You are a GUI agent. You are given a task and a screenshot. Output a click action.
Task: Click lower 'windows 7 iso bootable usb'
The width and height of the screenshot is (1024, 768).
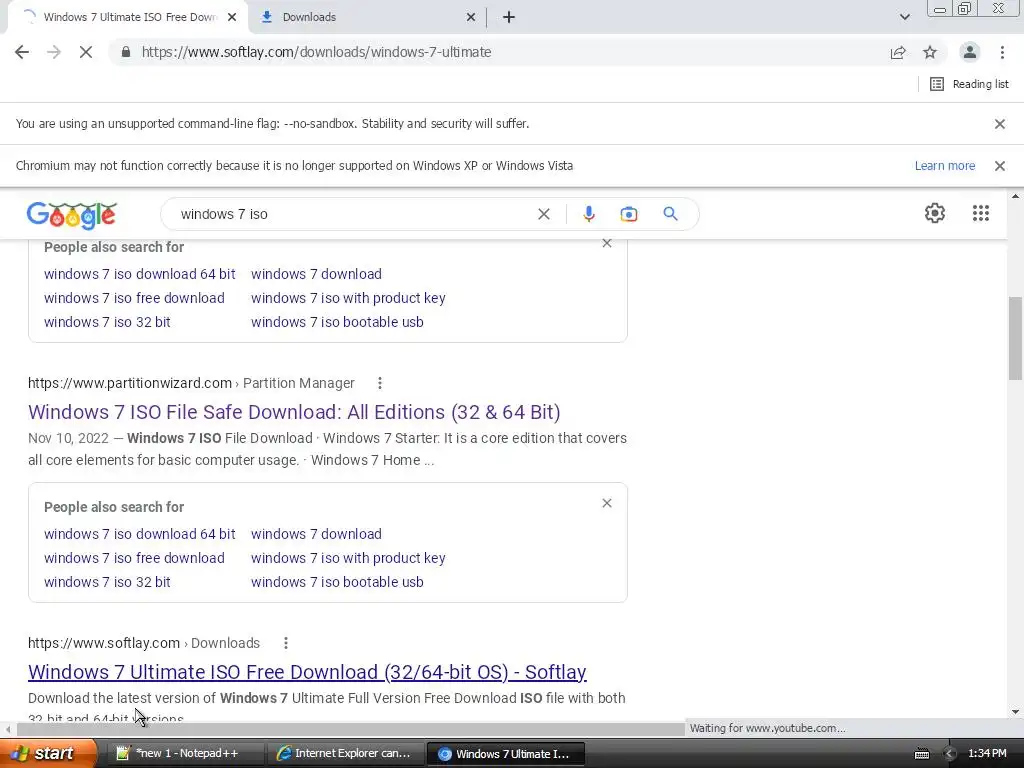pos(337,583)
